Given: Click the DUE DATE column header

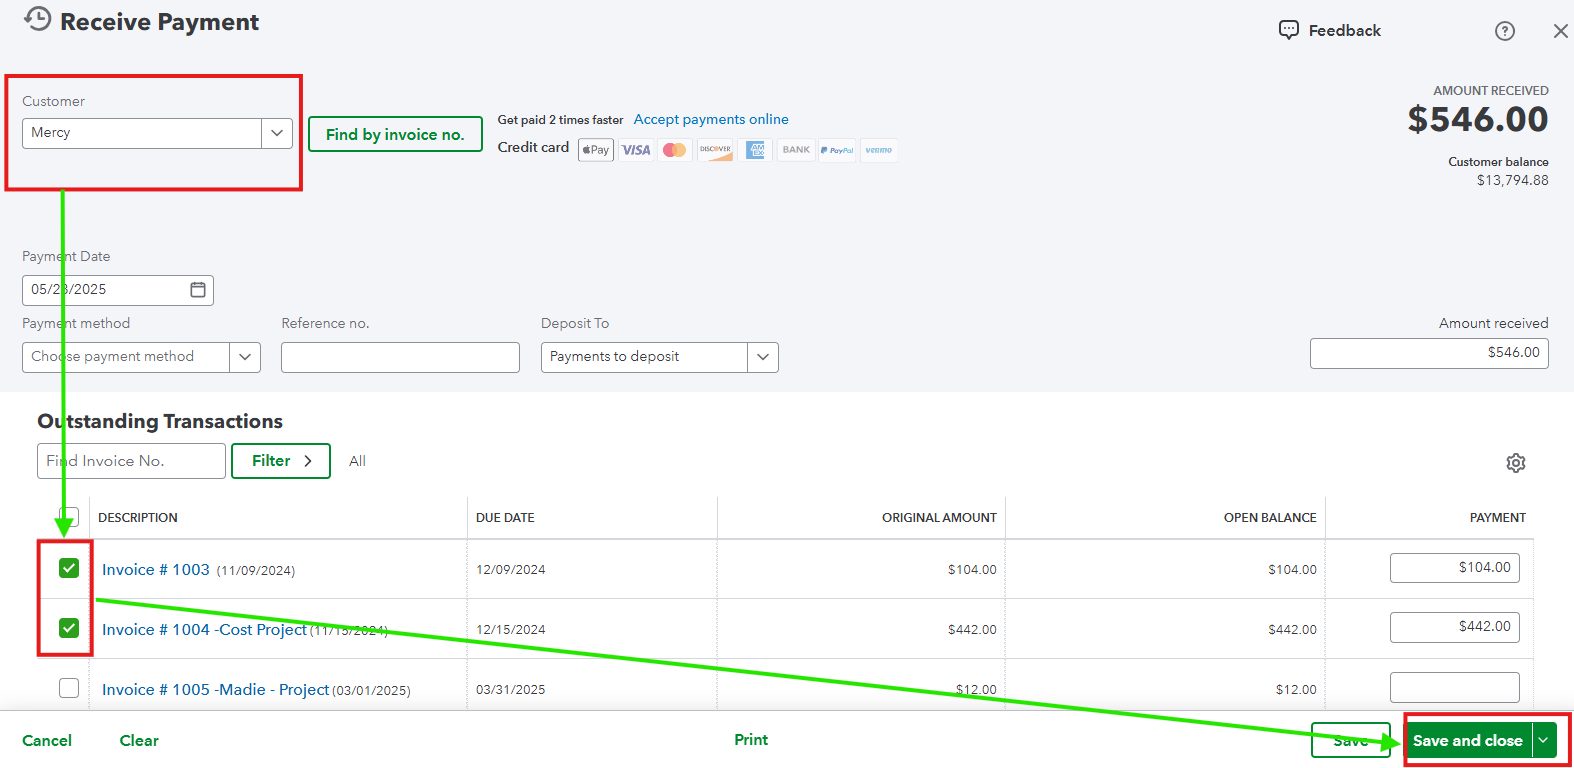Looking at the screenshot, I should pos(505,518).
